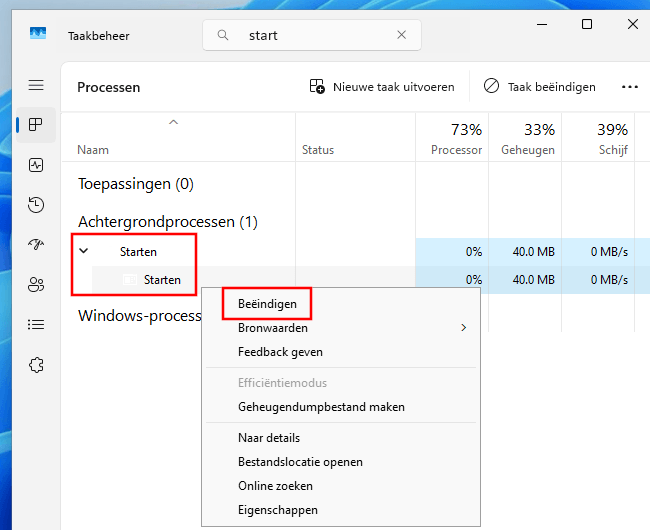650x530 pixels.
Task: Click the Starten child process icon
Action: tap(130, 280)
